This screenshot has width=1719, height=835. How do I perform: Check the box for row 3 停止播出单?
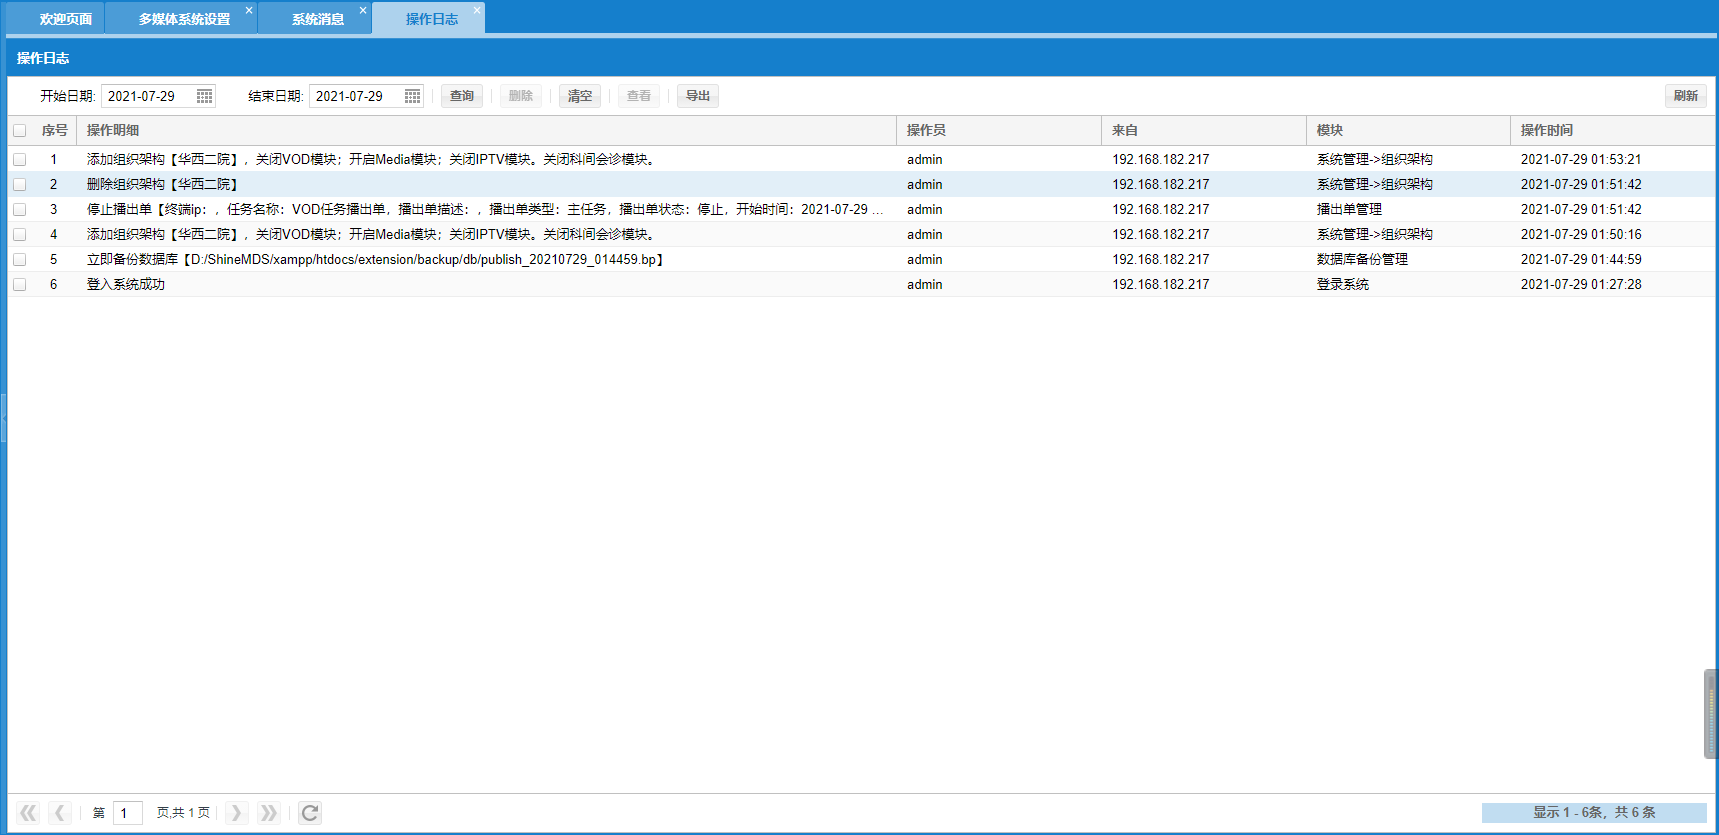[19, 209]
